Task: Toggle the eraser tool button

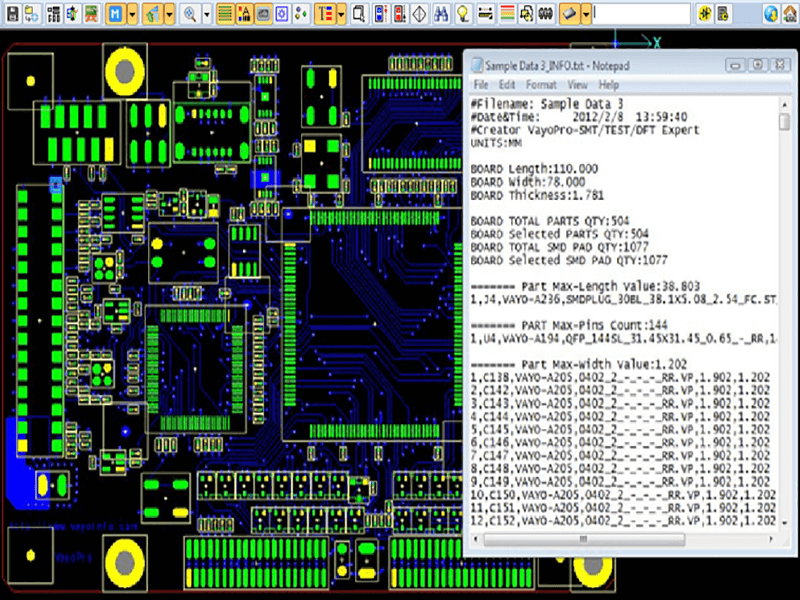Action: point(568,14)
